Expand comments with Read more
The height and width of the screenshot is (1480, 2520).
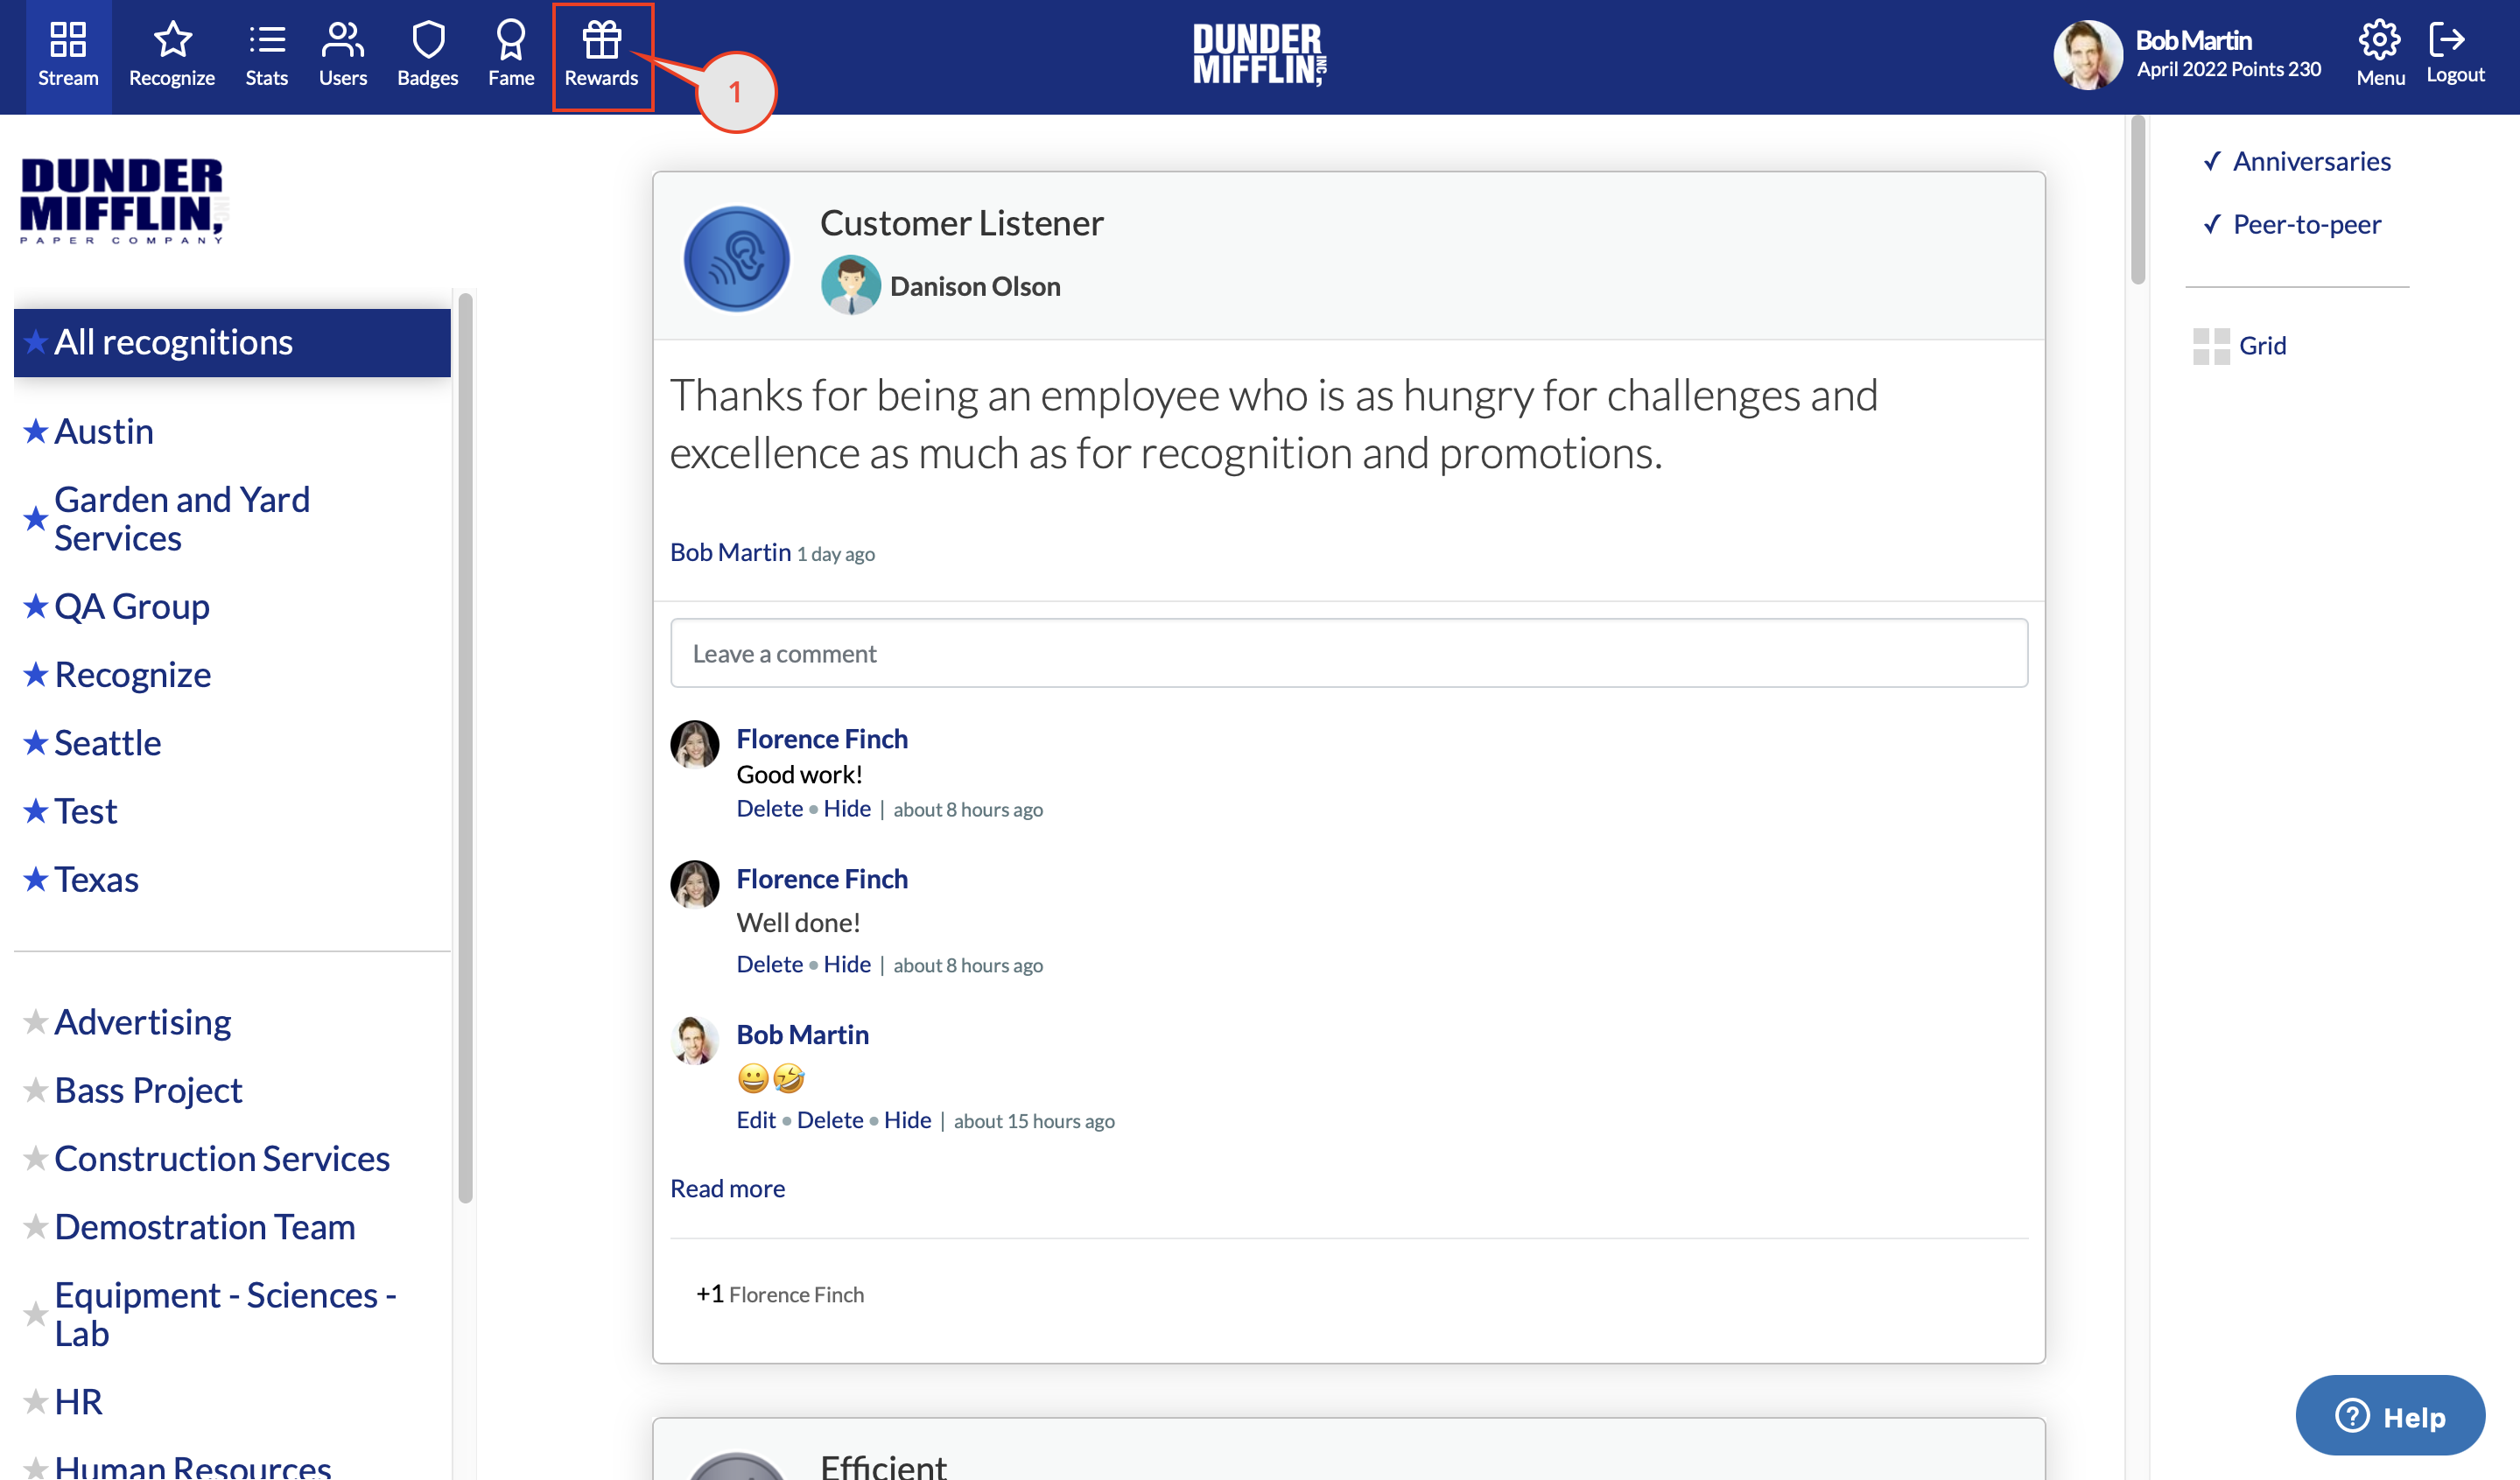click(727, 1188)
